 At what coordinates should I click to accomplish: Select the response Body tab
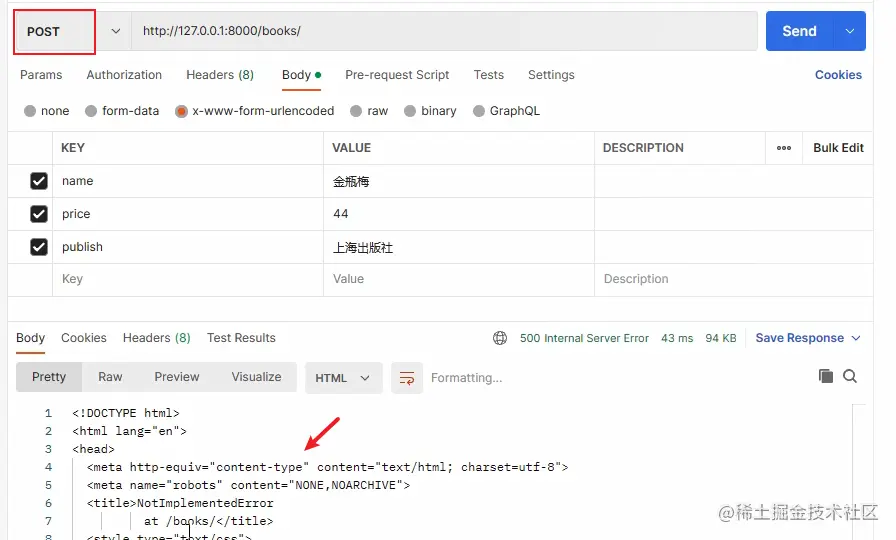[30, 338]
